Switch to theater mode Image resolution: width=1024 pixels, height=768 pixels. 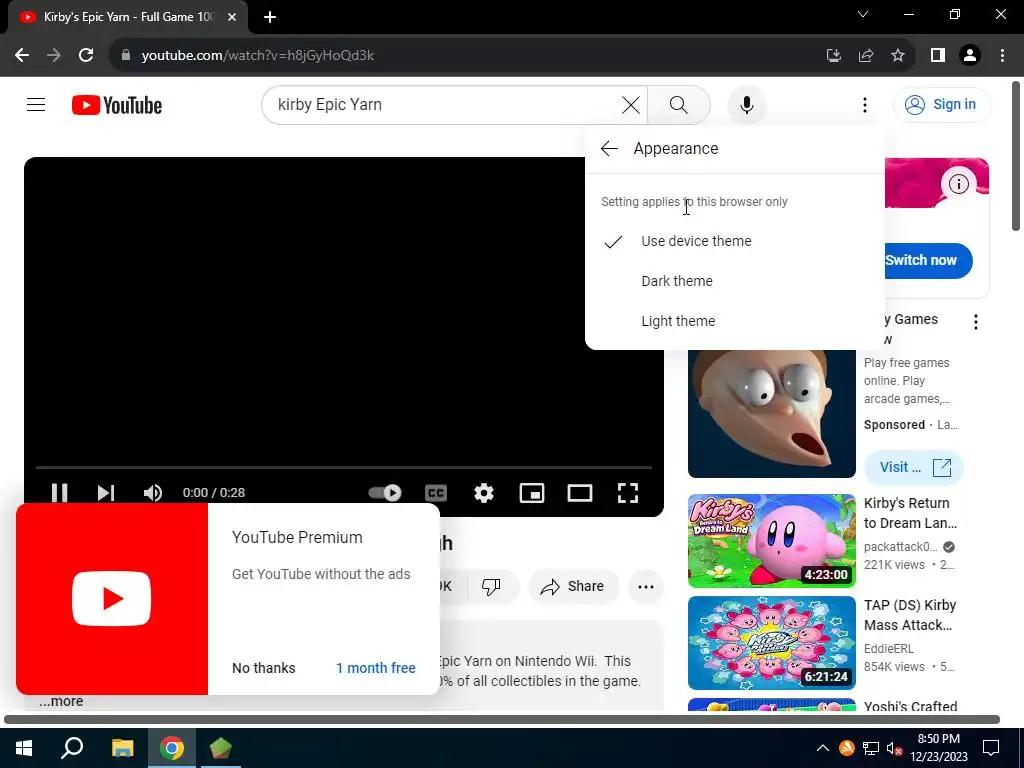[x=579, y=492]
